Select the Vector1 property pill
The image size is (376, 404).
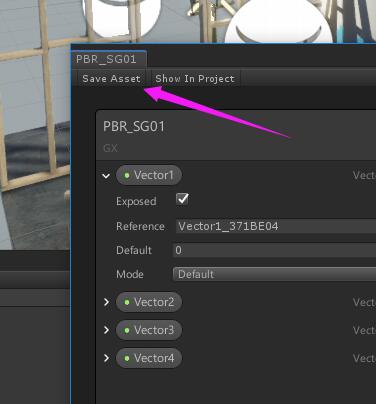coord(149,175)
